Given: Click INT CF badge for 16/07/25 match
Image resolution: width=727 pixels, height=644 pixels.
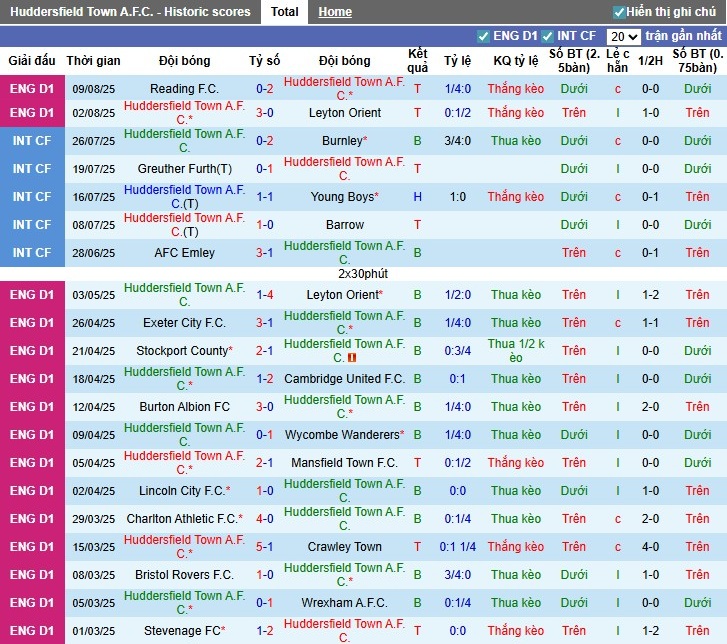Looking at the screenshot, I should coord(31,197).
